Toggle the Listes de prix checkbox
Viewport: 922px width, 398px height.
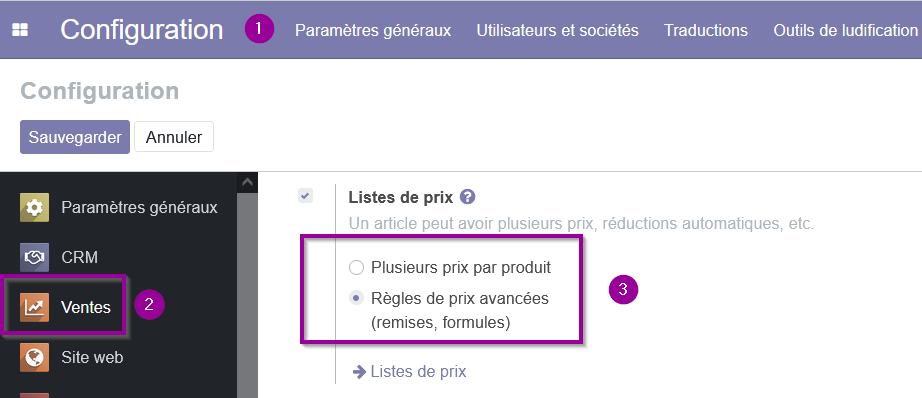[305, 196]
